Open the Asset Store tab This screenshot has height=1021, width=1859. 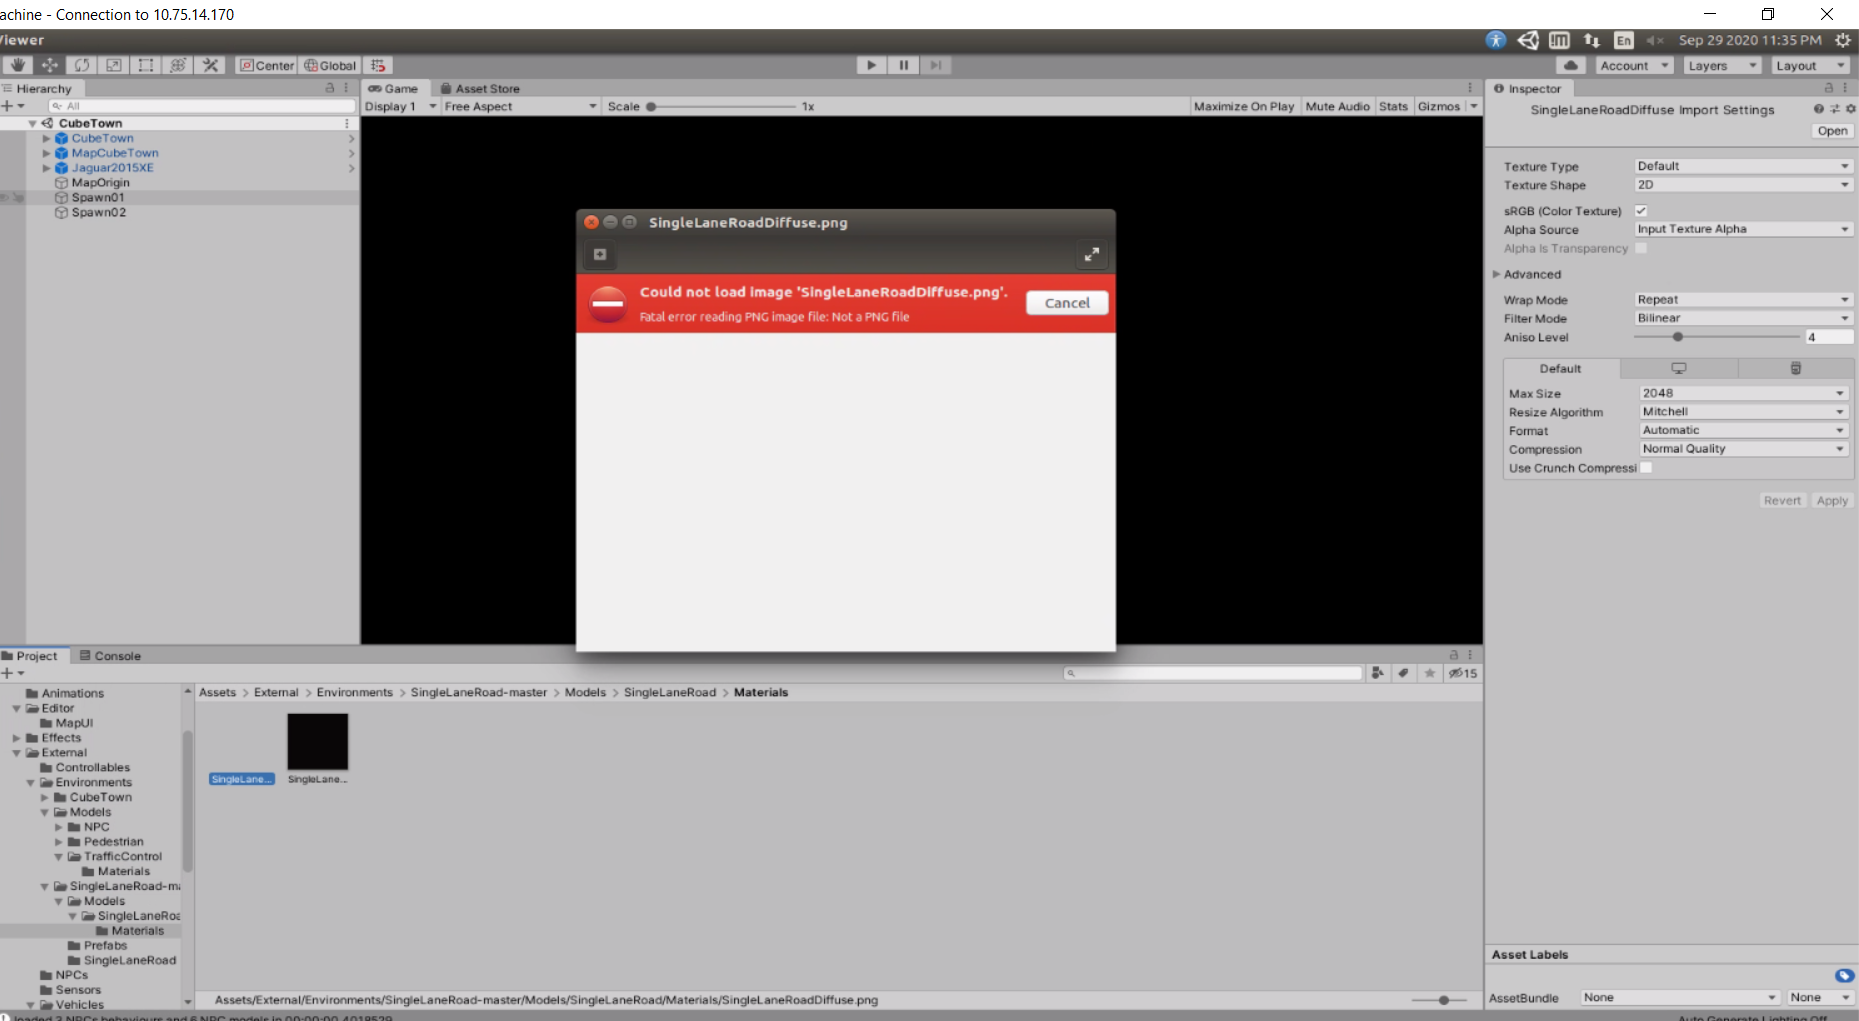[x=485, y=88]
